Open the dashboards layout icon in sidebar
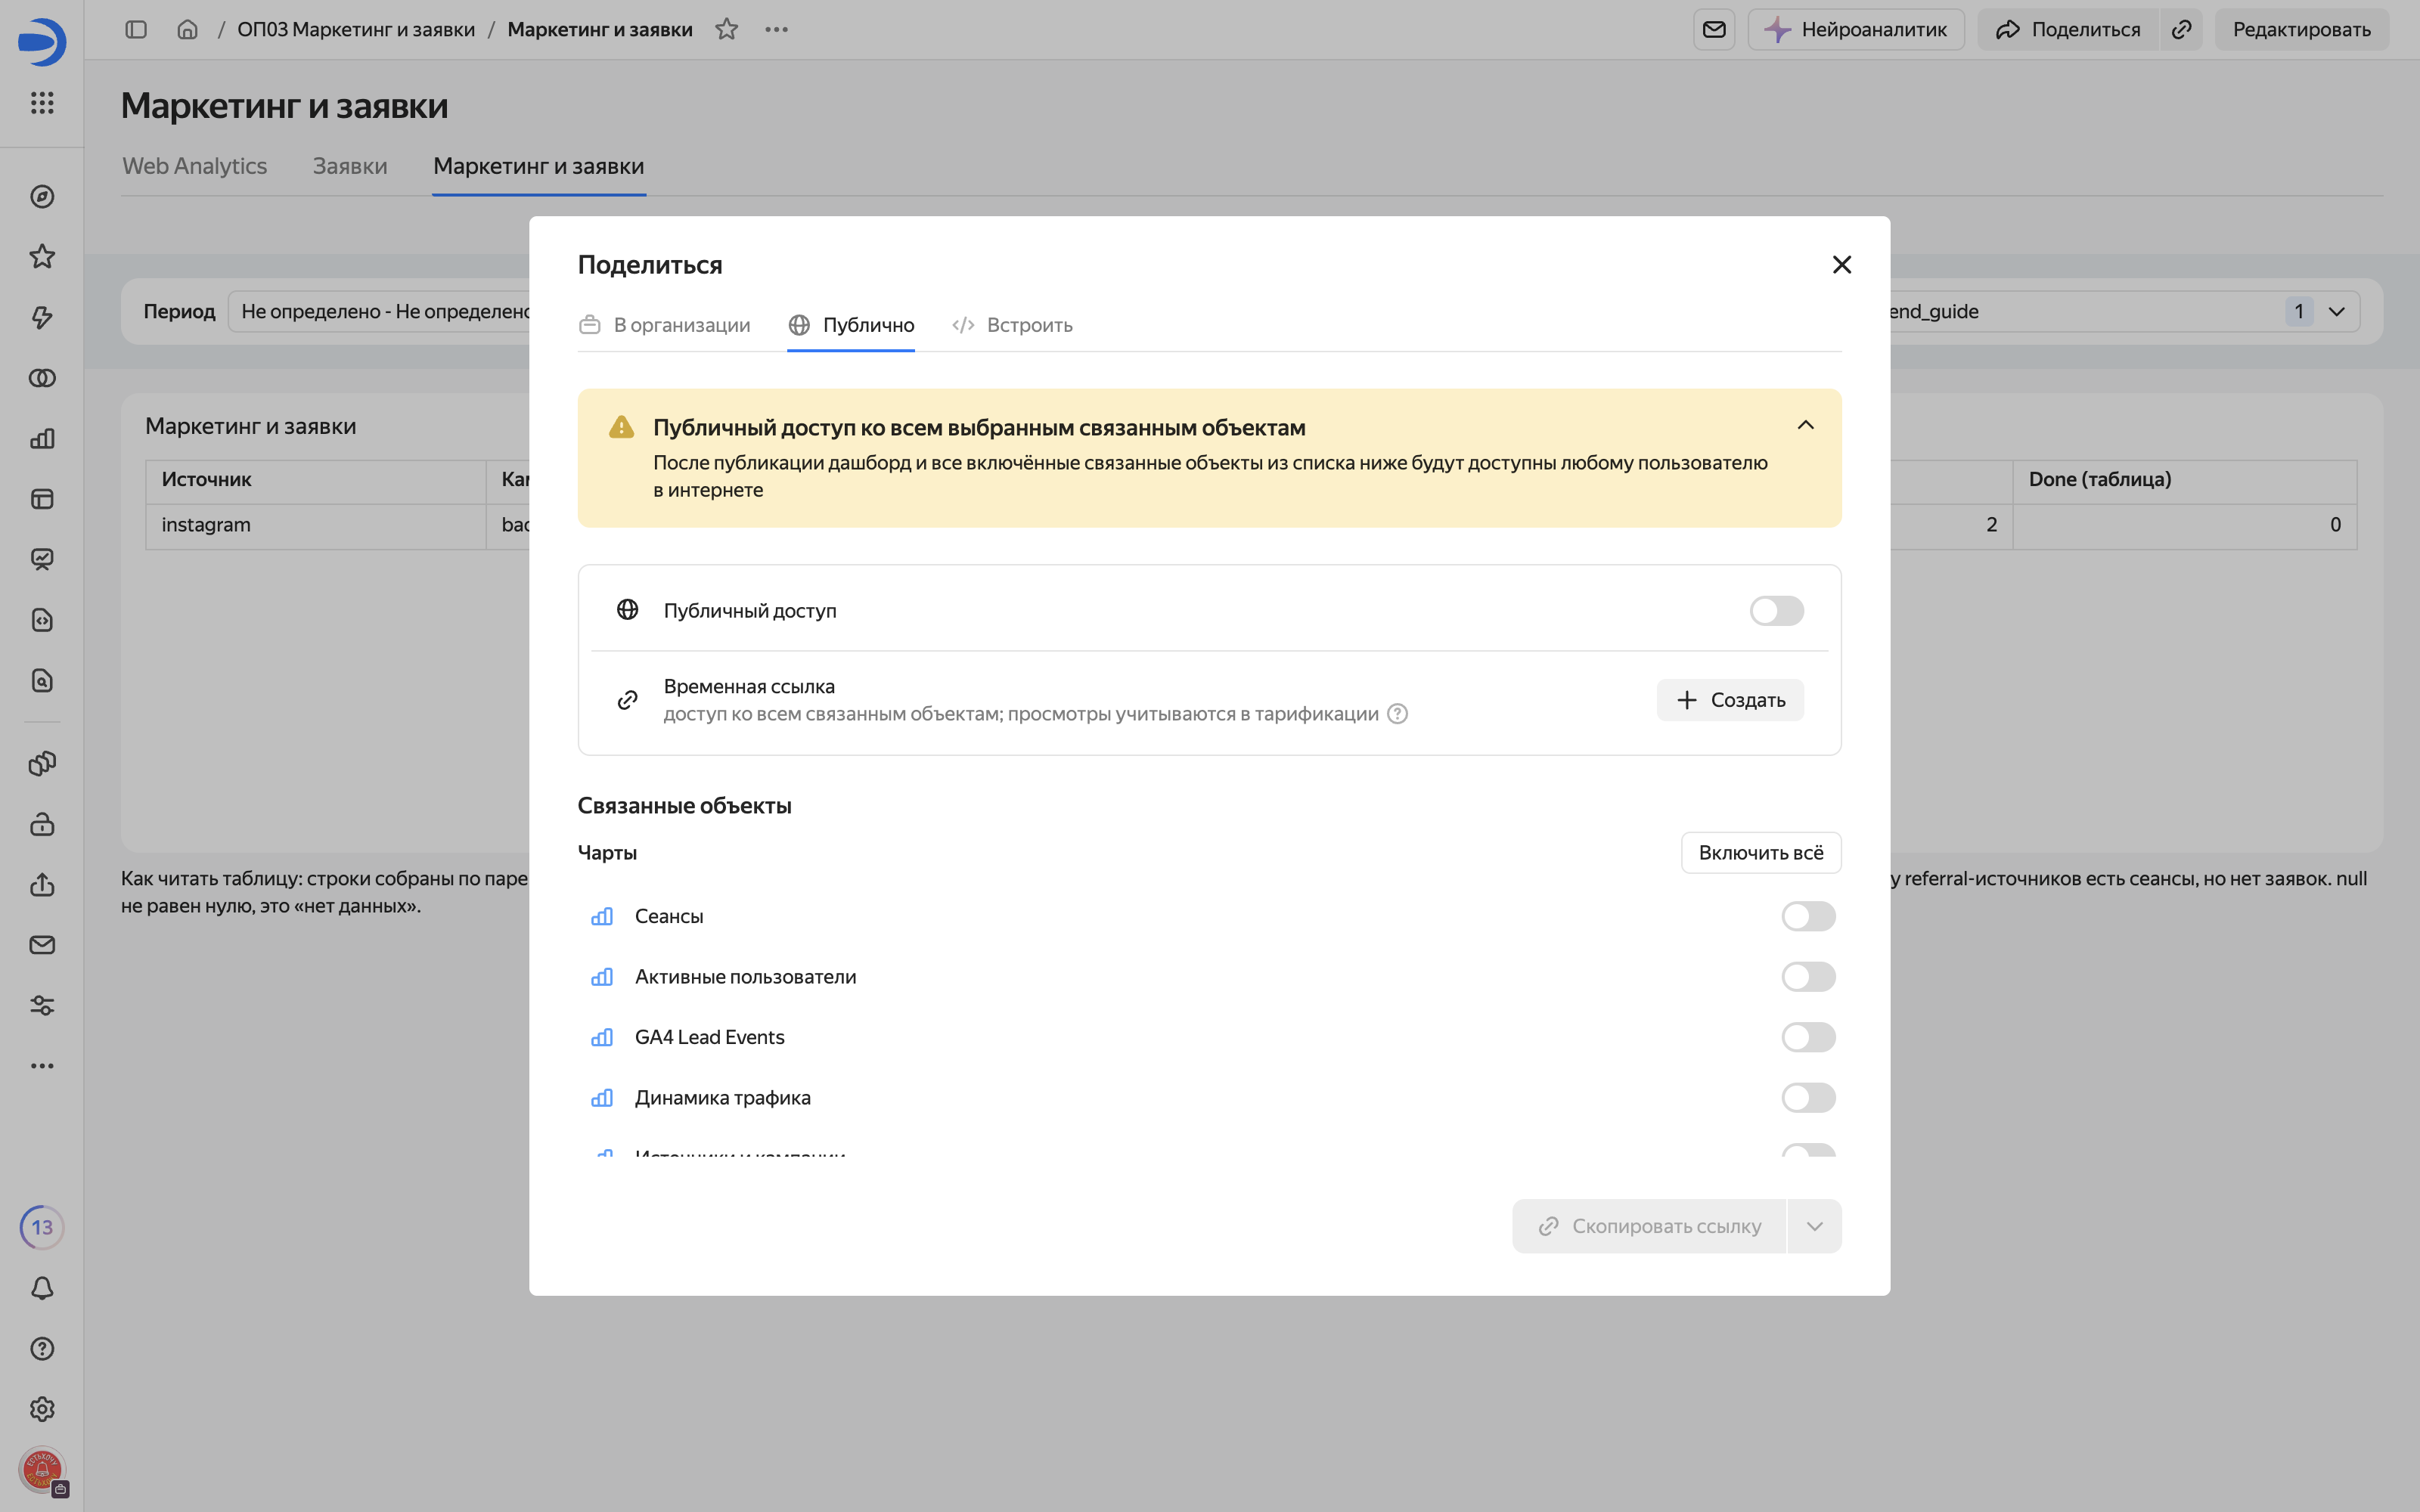The width and height of the screenshot is (2420, 1512). (42, 499)
